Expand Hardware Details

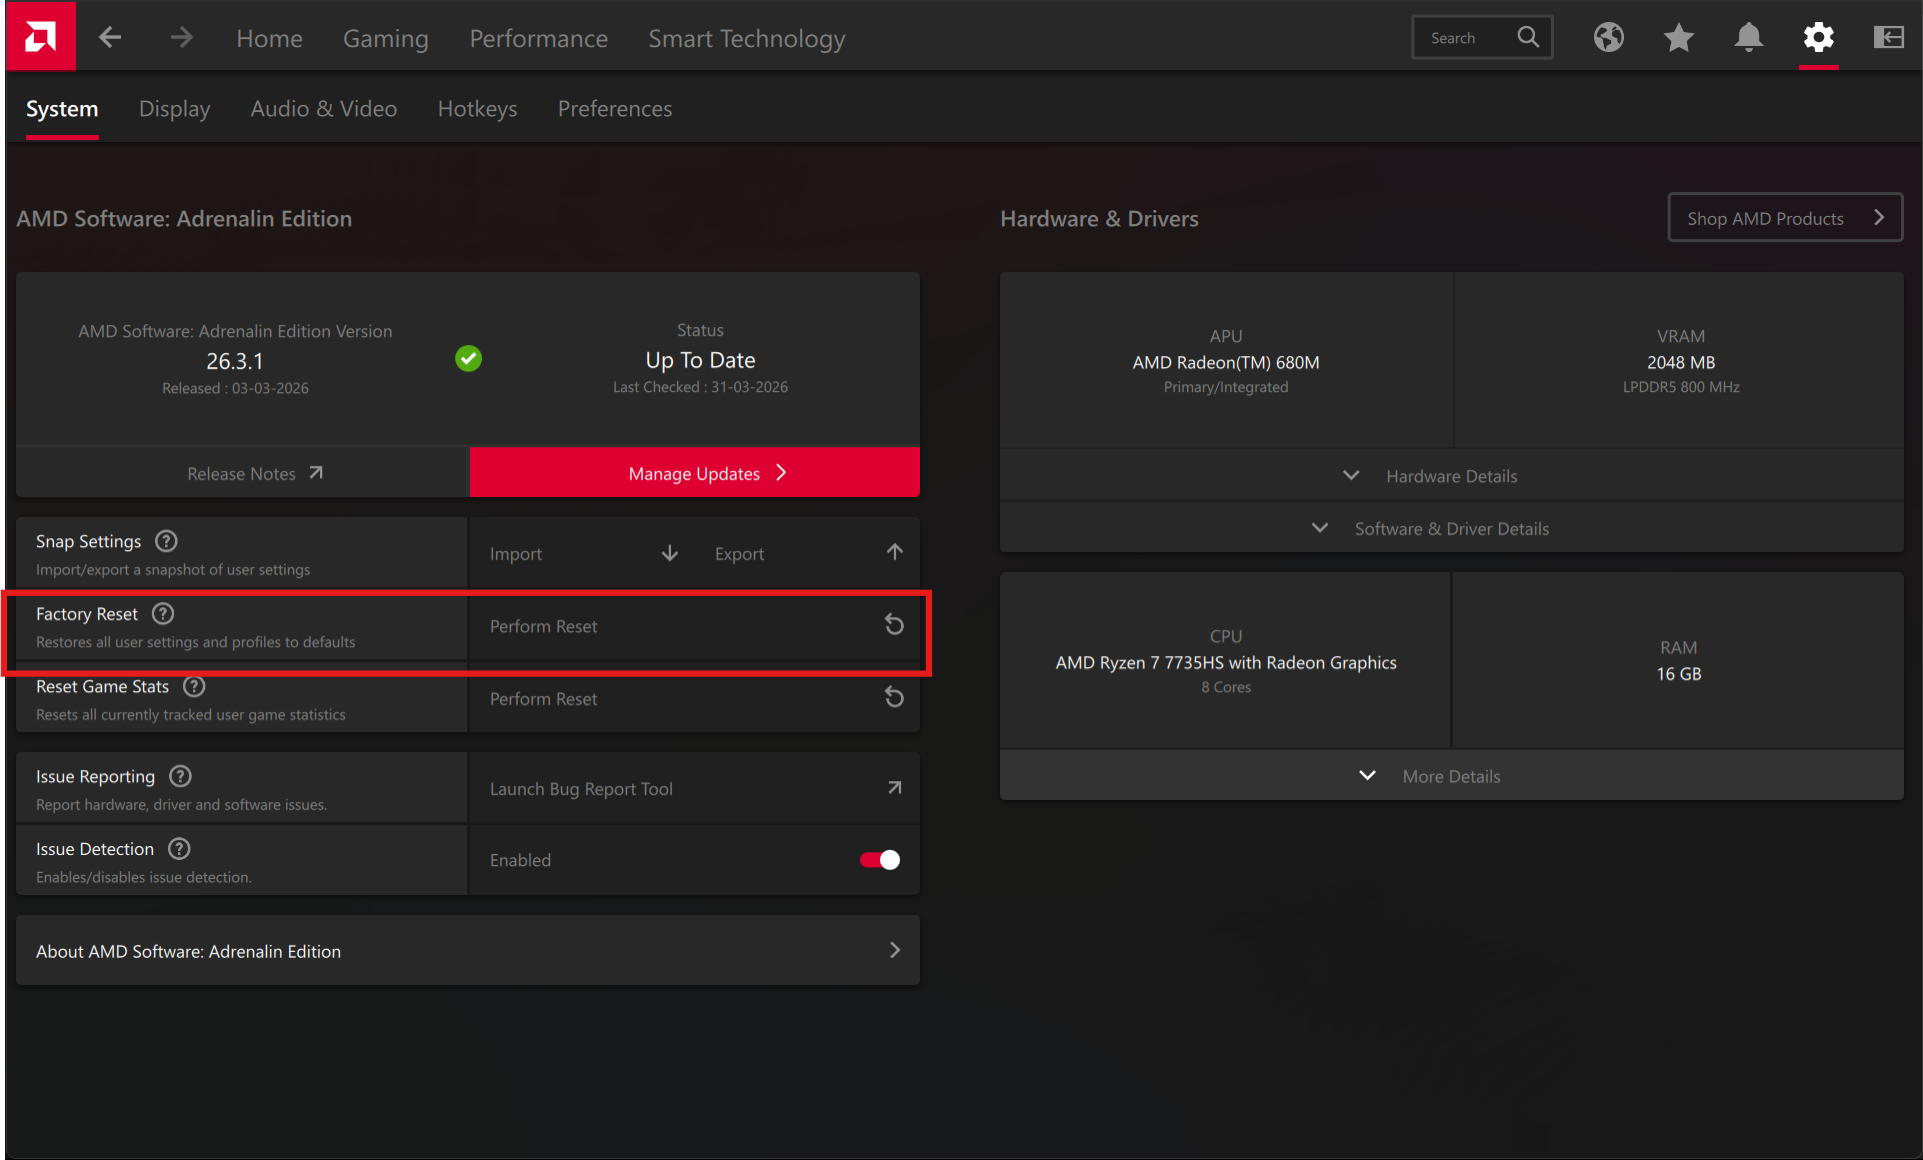[1452, 476]
